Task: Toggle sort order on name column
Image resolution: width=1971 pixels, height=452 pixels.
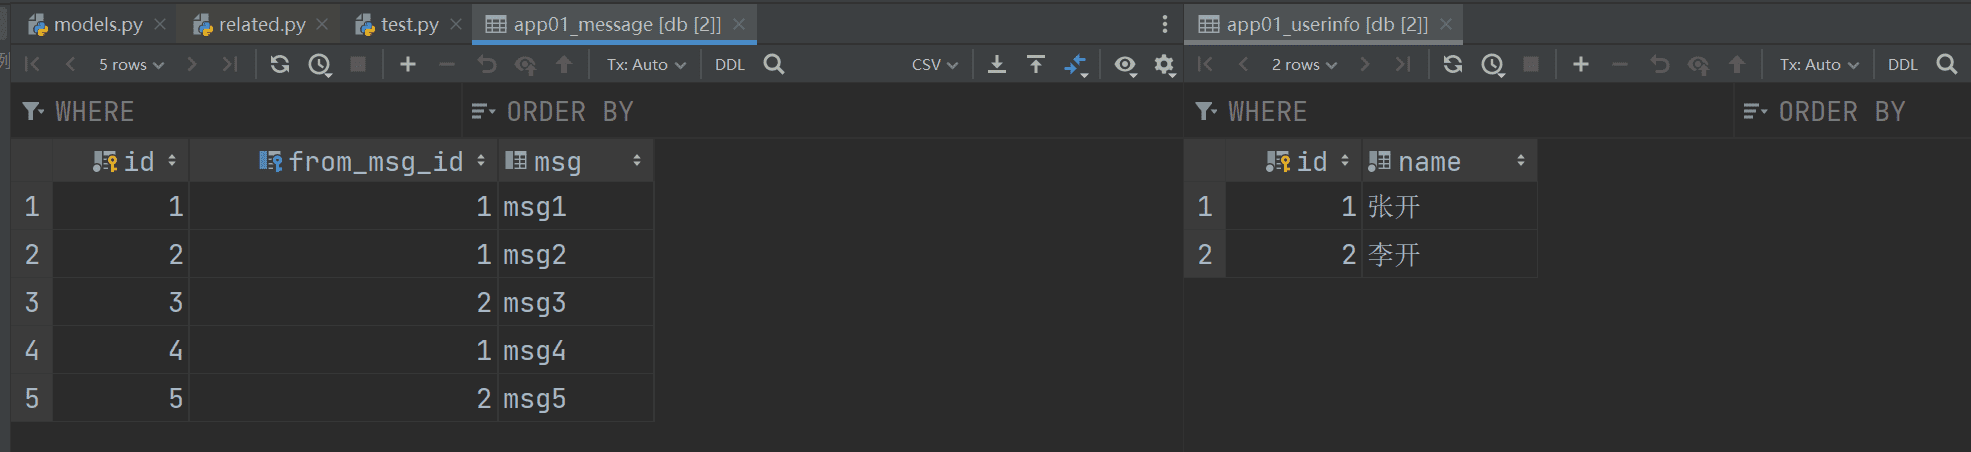Action: coord(1520,161)
